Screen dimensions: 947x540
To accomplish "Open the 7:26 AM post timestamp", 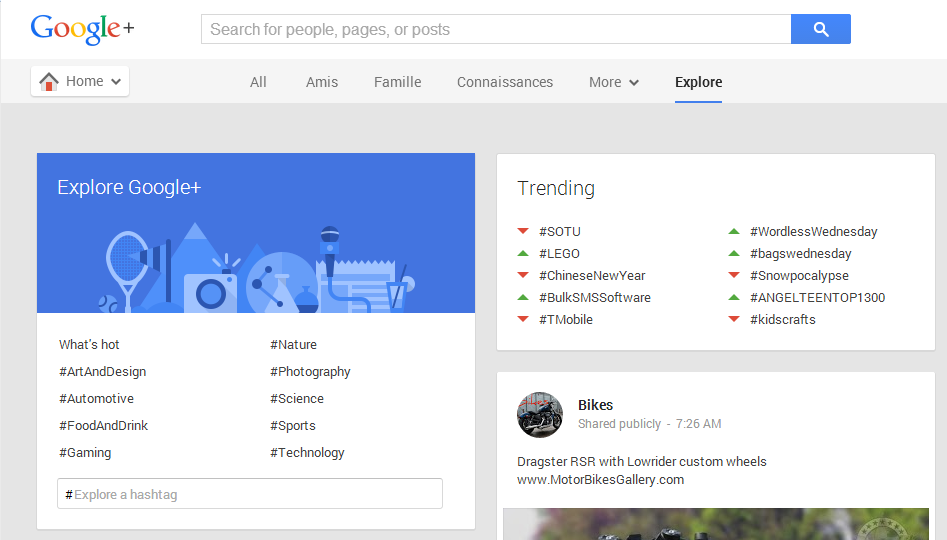I will point(699,424).
